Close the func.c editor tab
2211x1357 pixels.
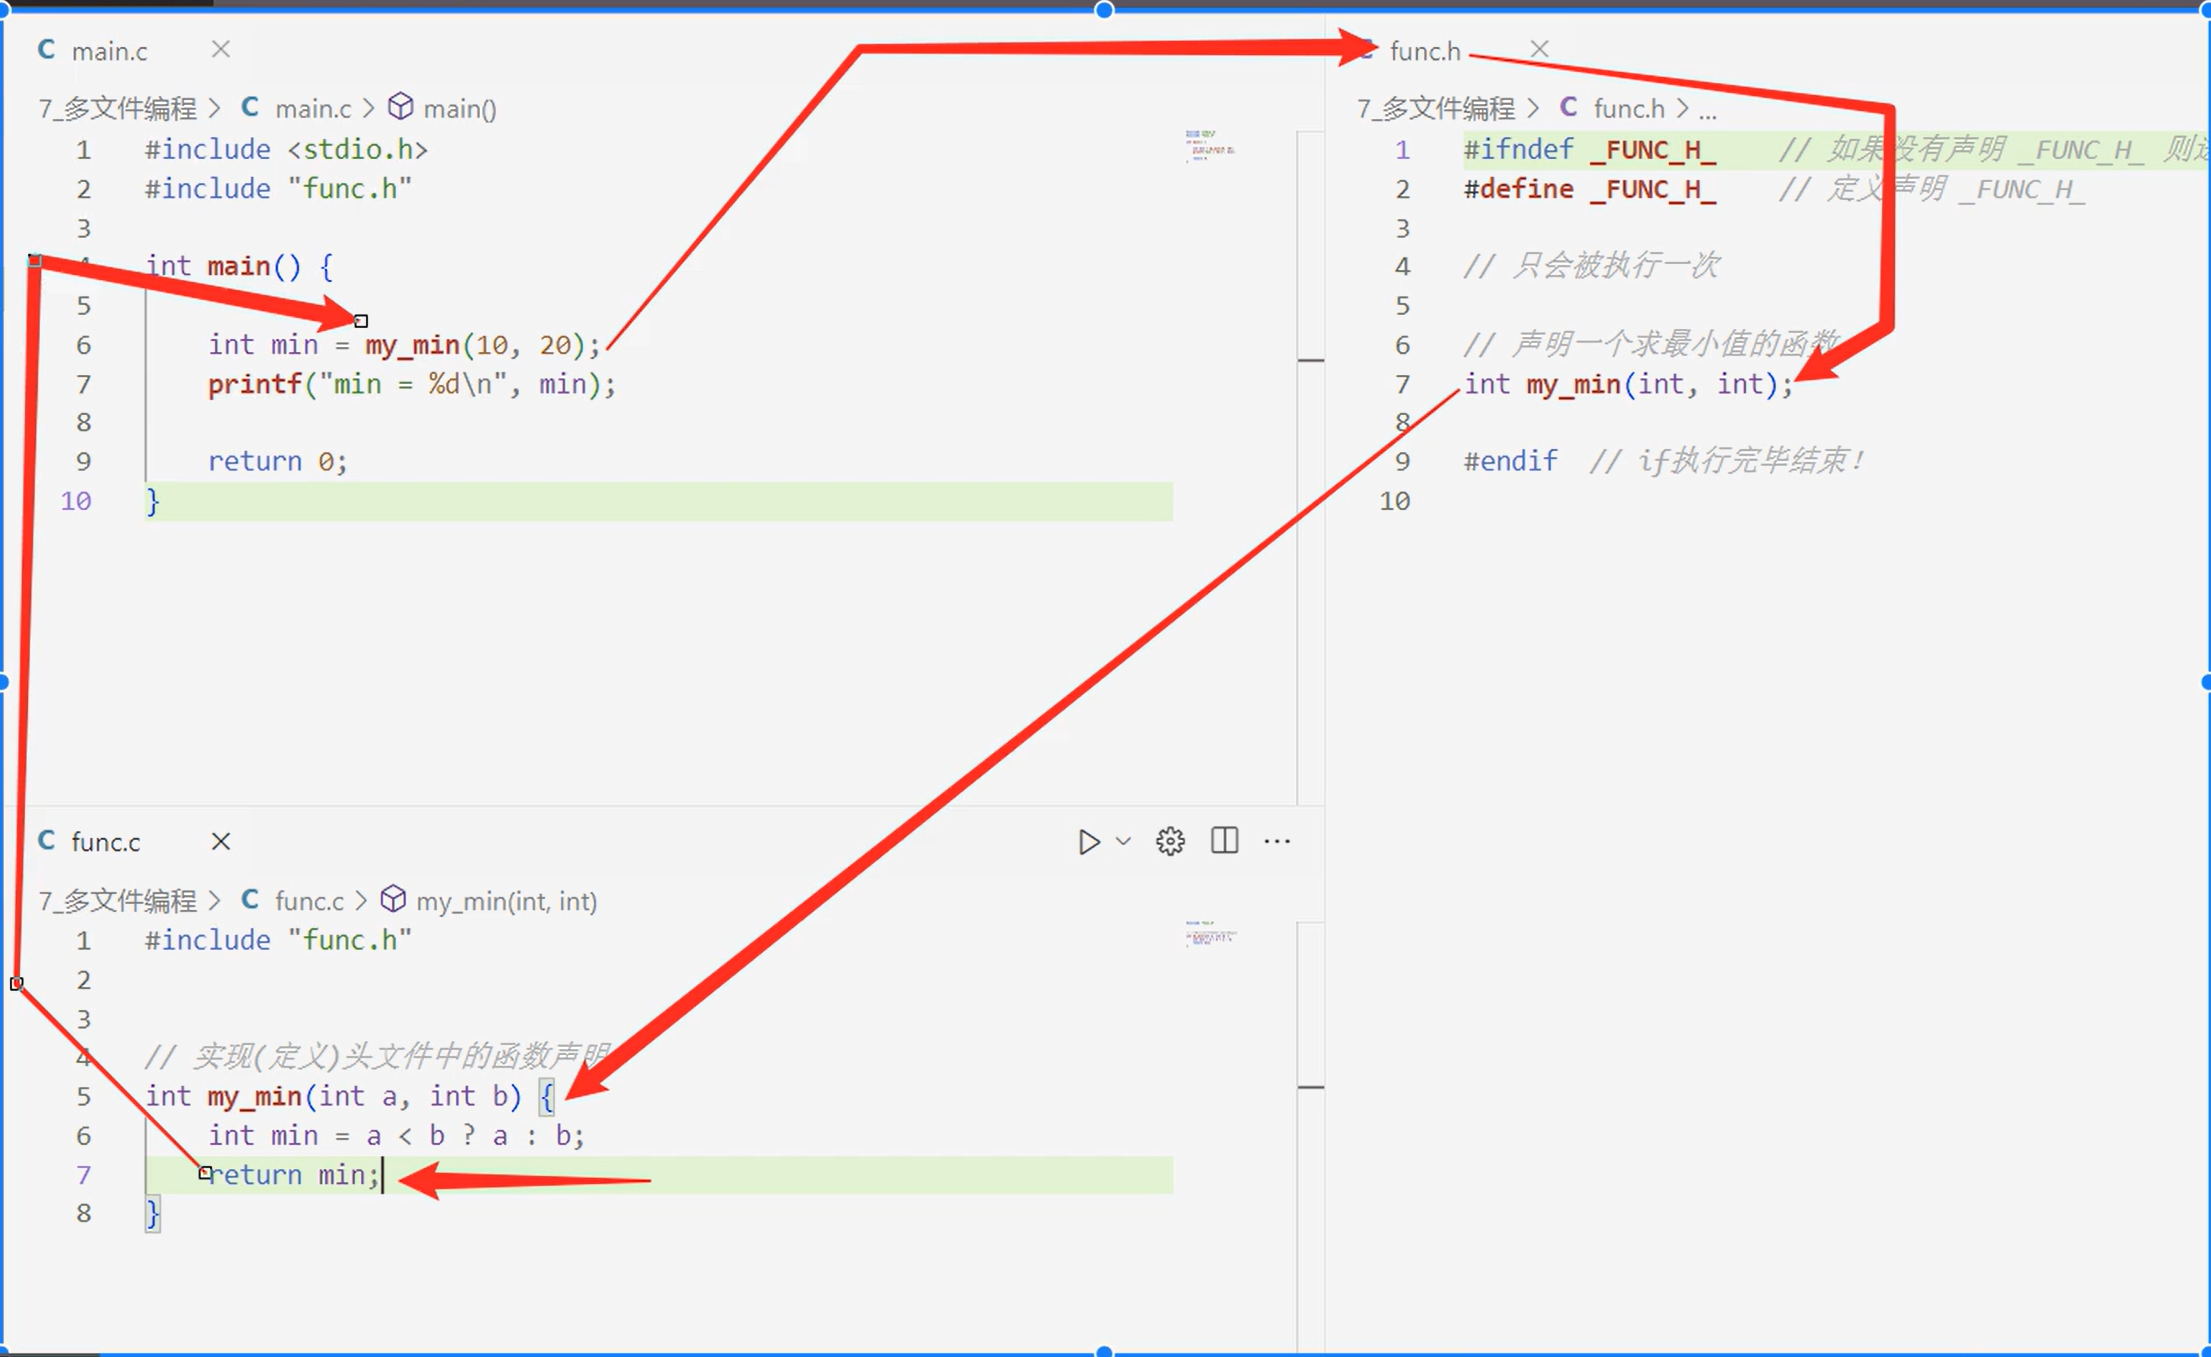pos(220,839)
